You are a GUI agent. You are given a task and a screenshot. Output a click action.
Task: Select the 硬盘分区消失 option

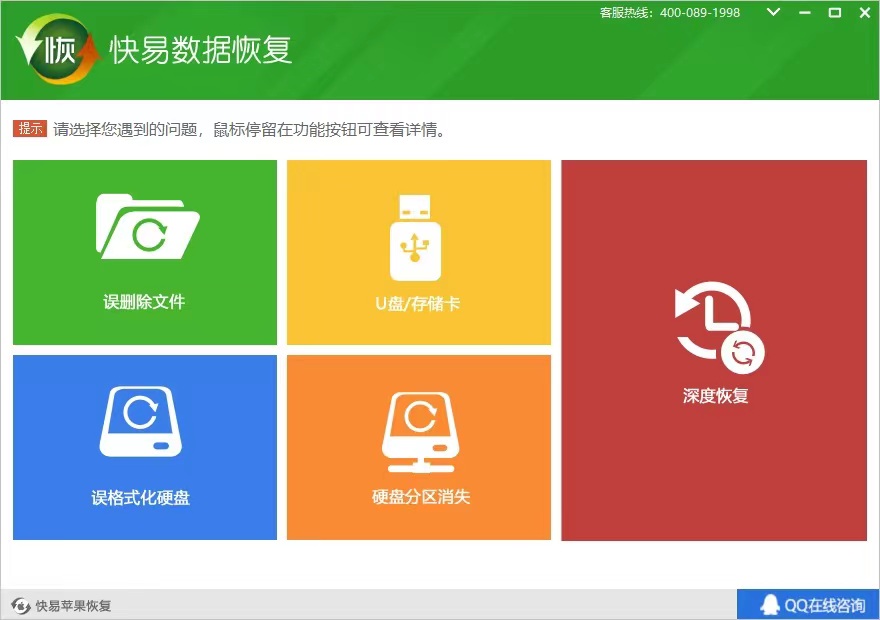click(418, 447)
